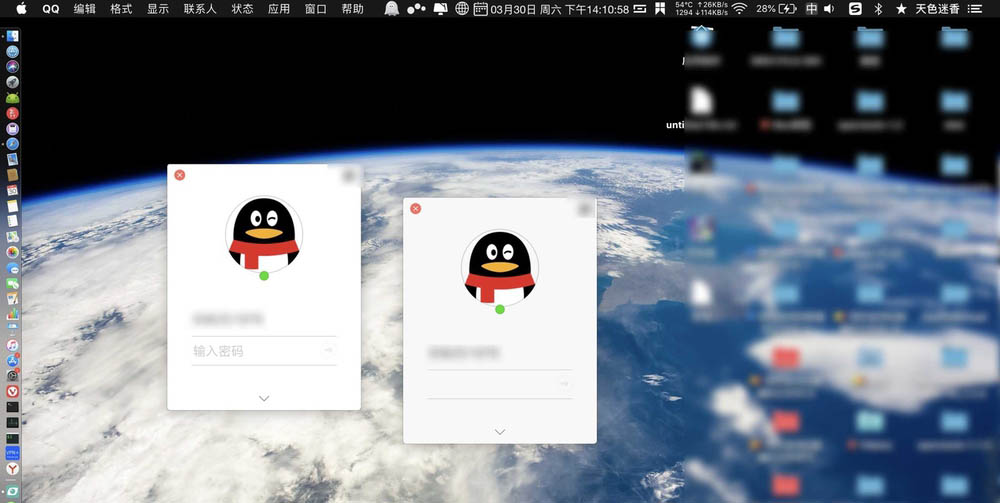Viewport: 1000px width, 503px height.
Task: Close the left QQ login window
Action: coord(180,175)
